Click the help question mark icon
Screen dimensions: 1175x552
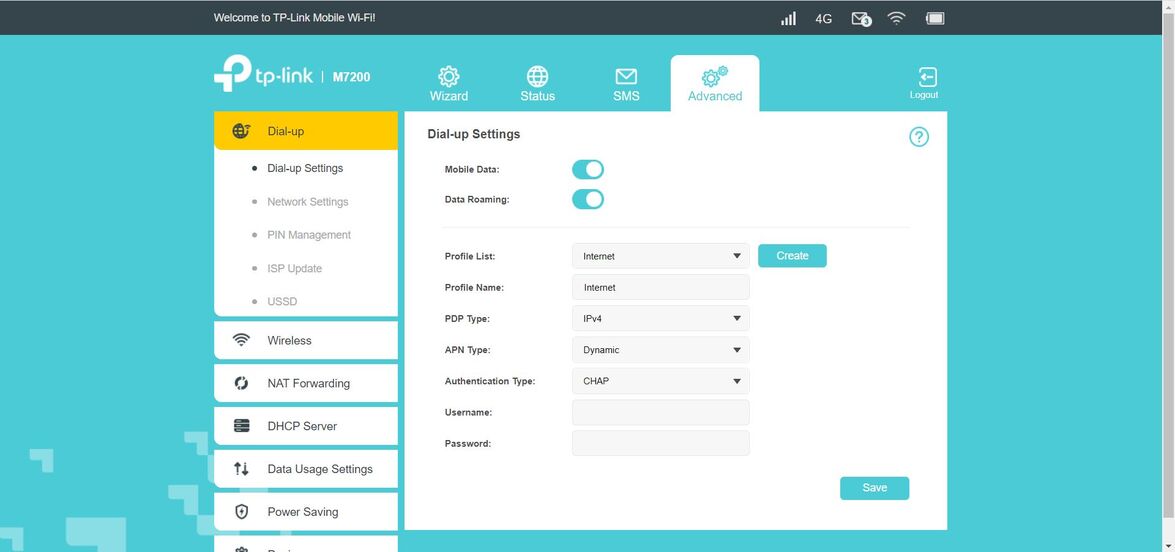[x=918, y=137]
